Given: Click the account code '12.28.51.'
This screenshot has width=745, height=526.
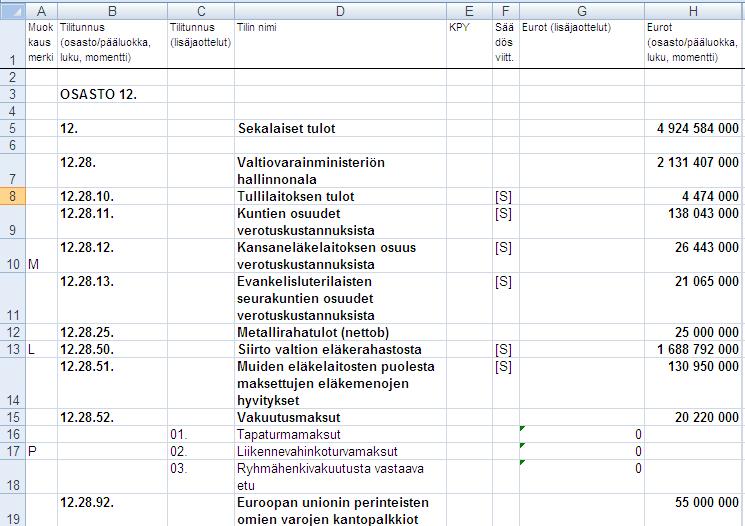Looking at the screenshot, I should click(87, 366).
